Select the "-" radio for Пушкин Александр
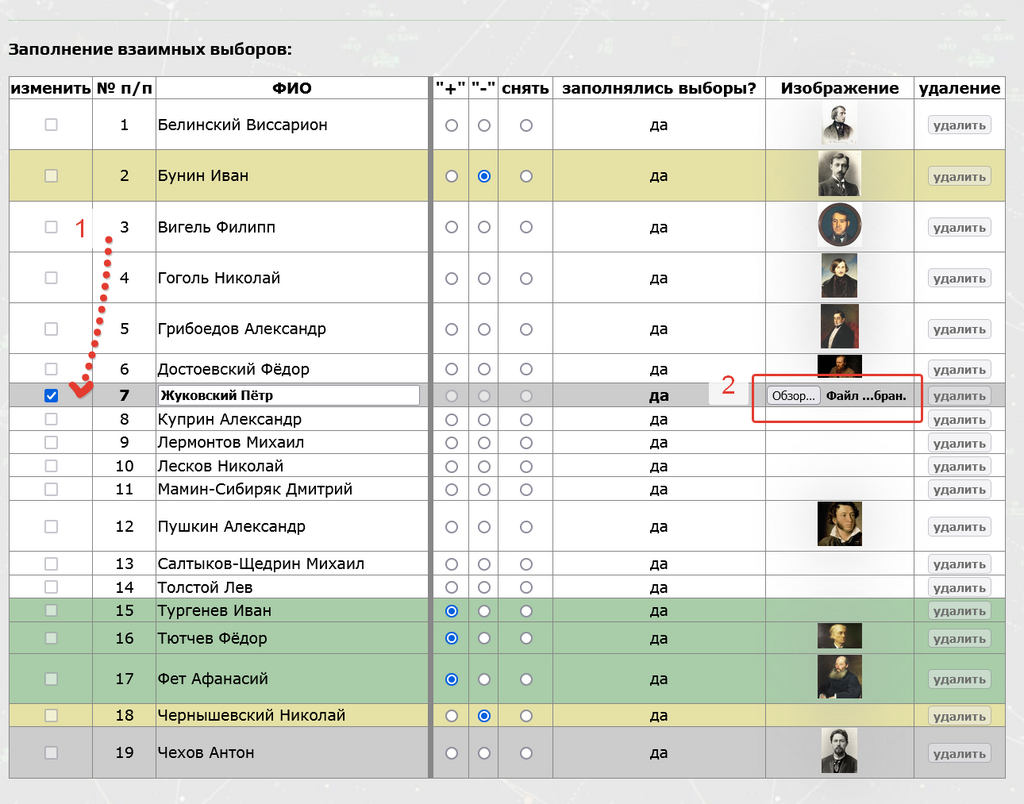1024x804 pixels. 484,524
